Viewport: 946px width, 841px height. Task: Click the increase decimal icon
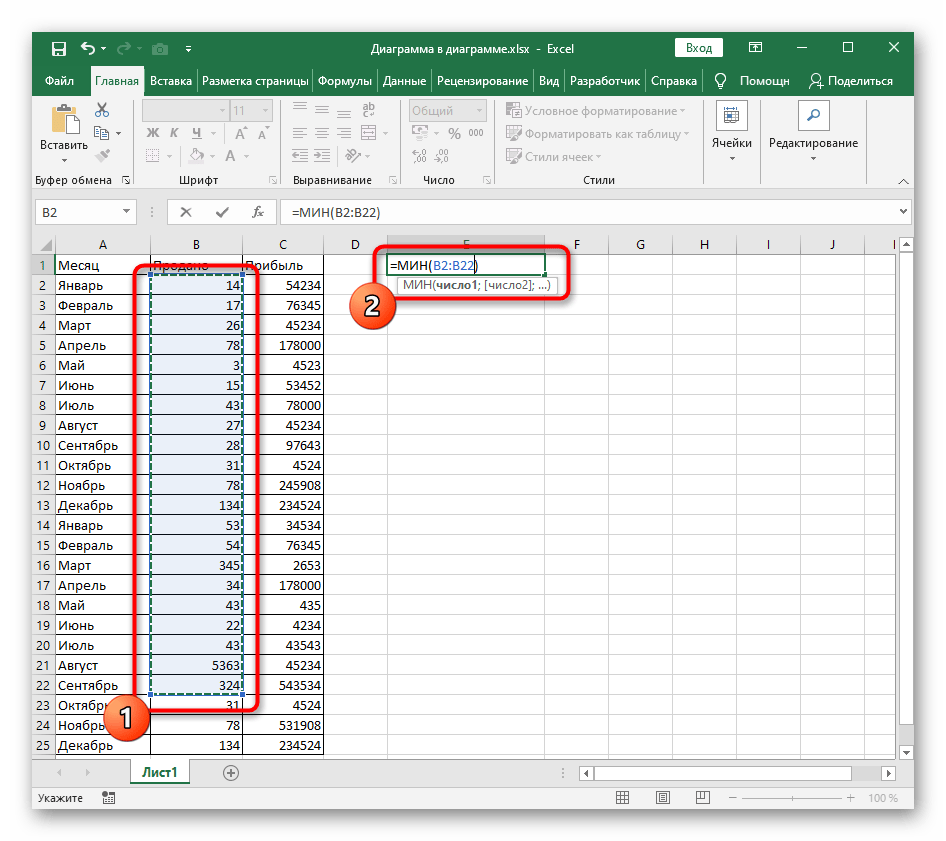click(x=419, y=156)
